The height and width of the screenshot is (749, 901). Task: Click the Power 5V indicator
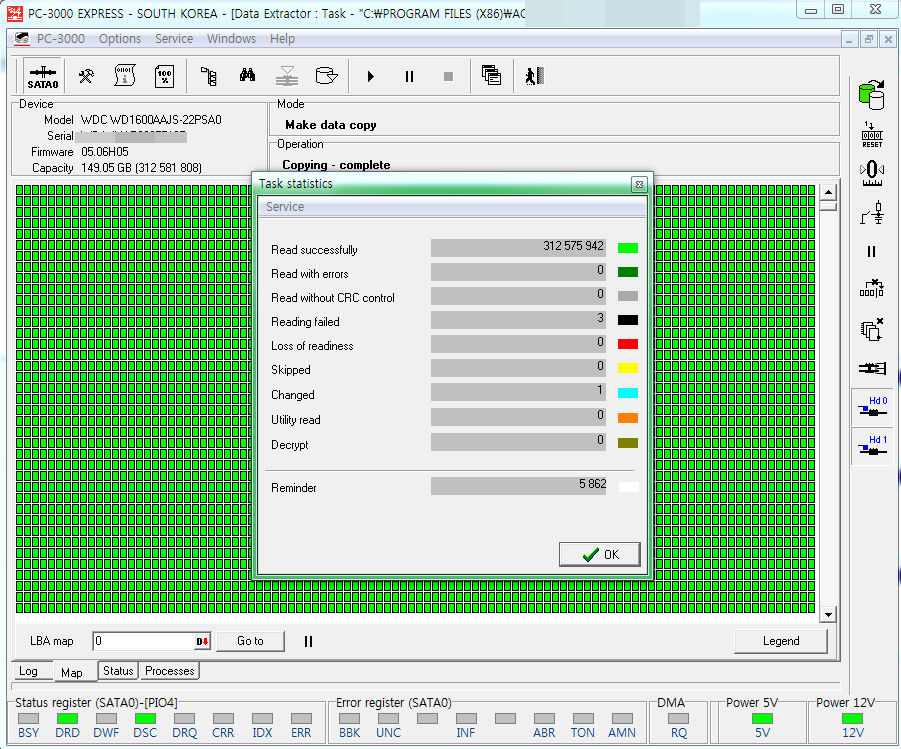tap(763, 719)
